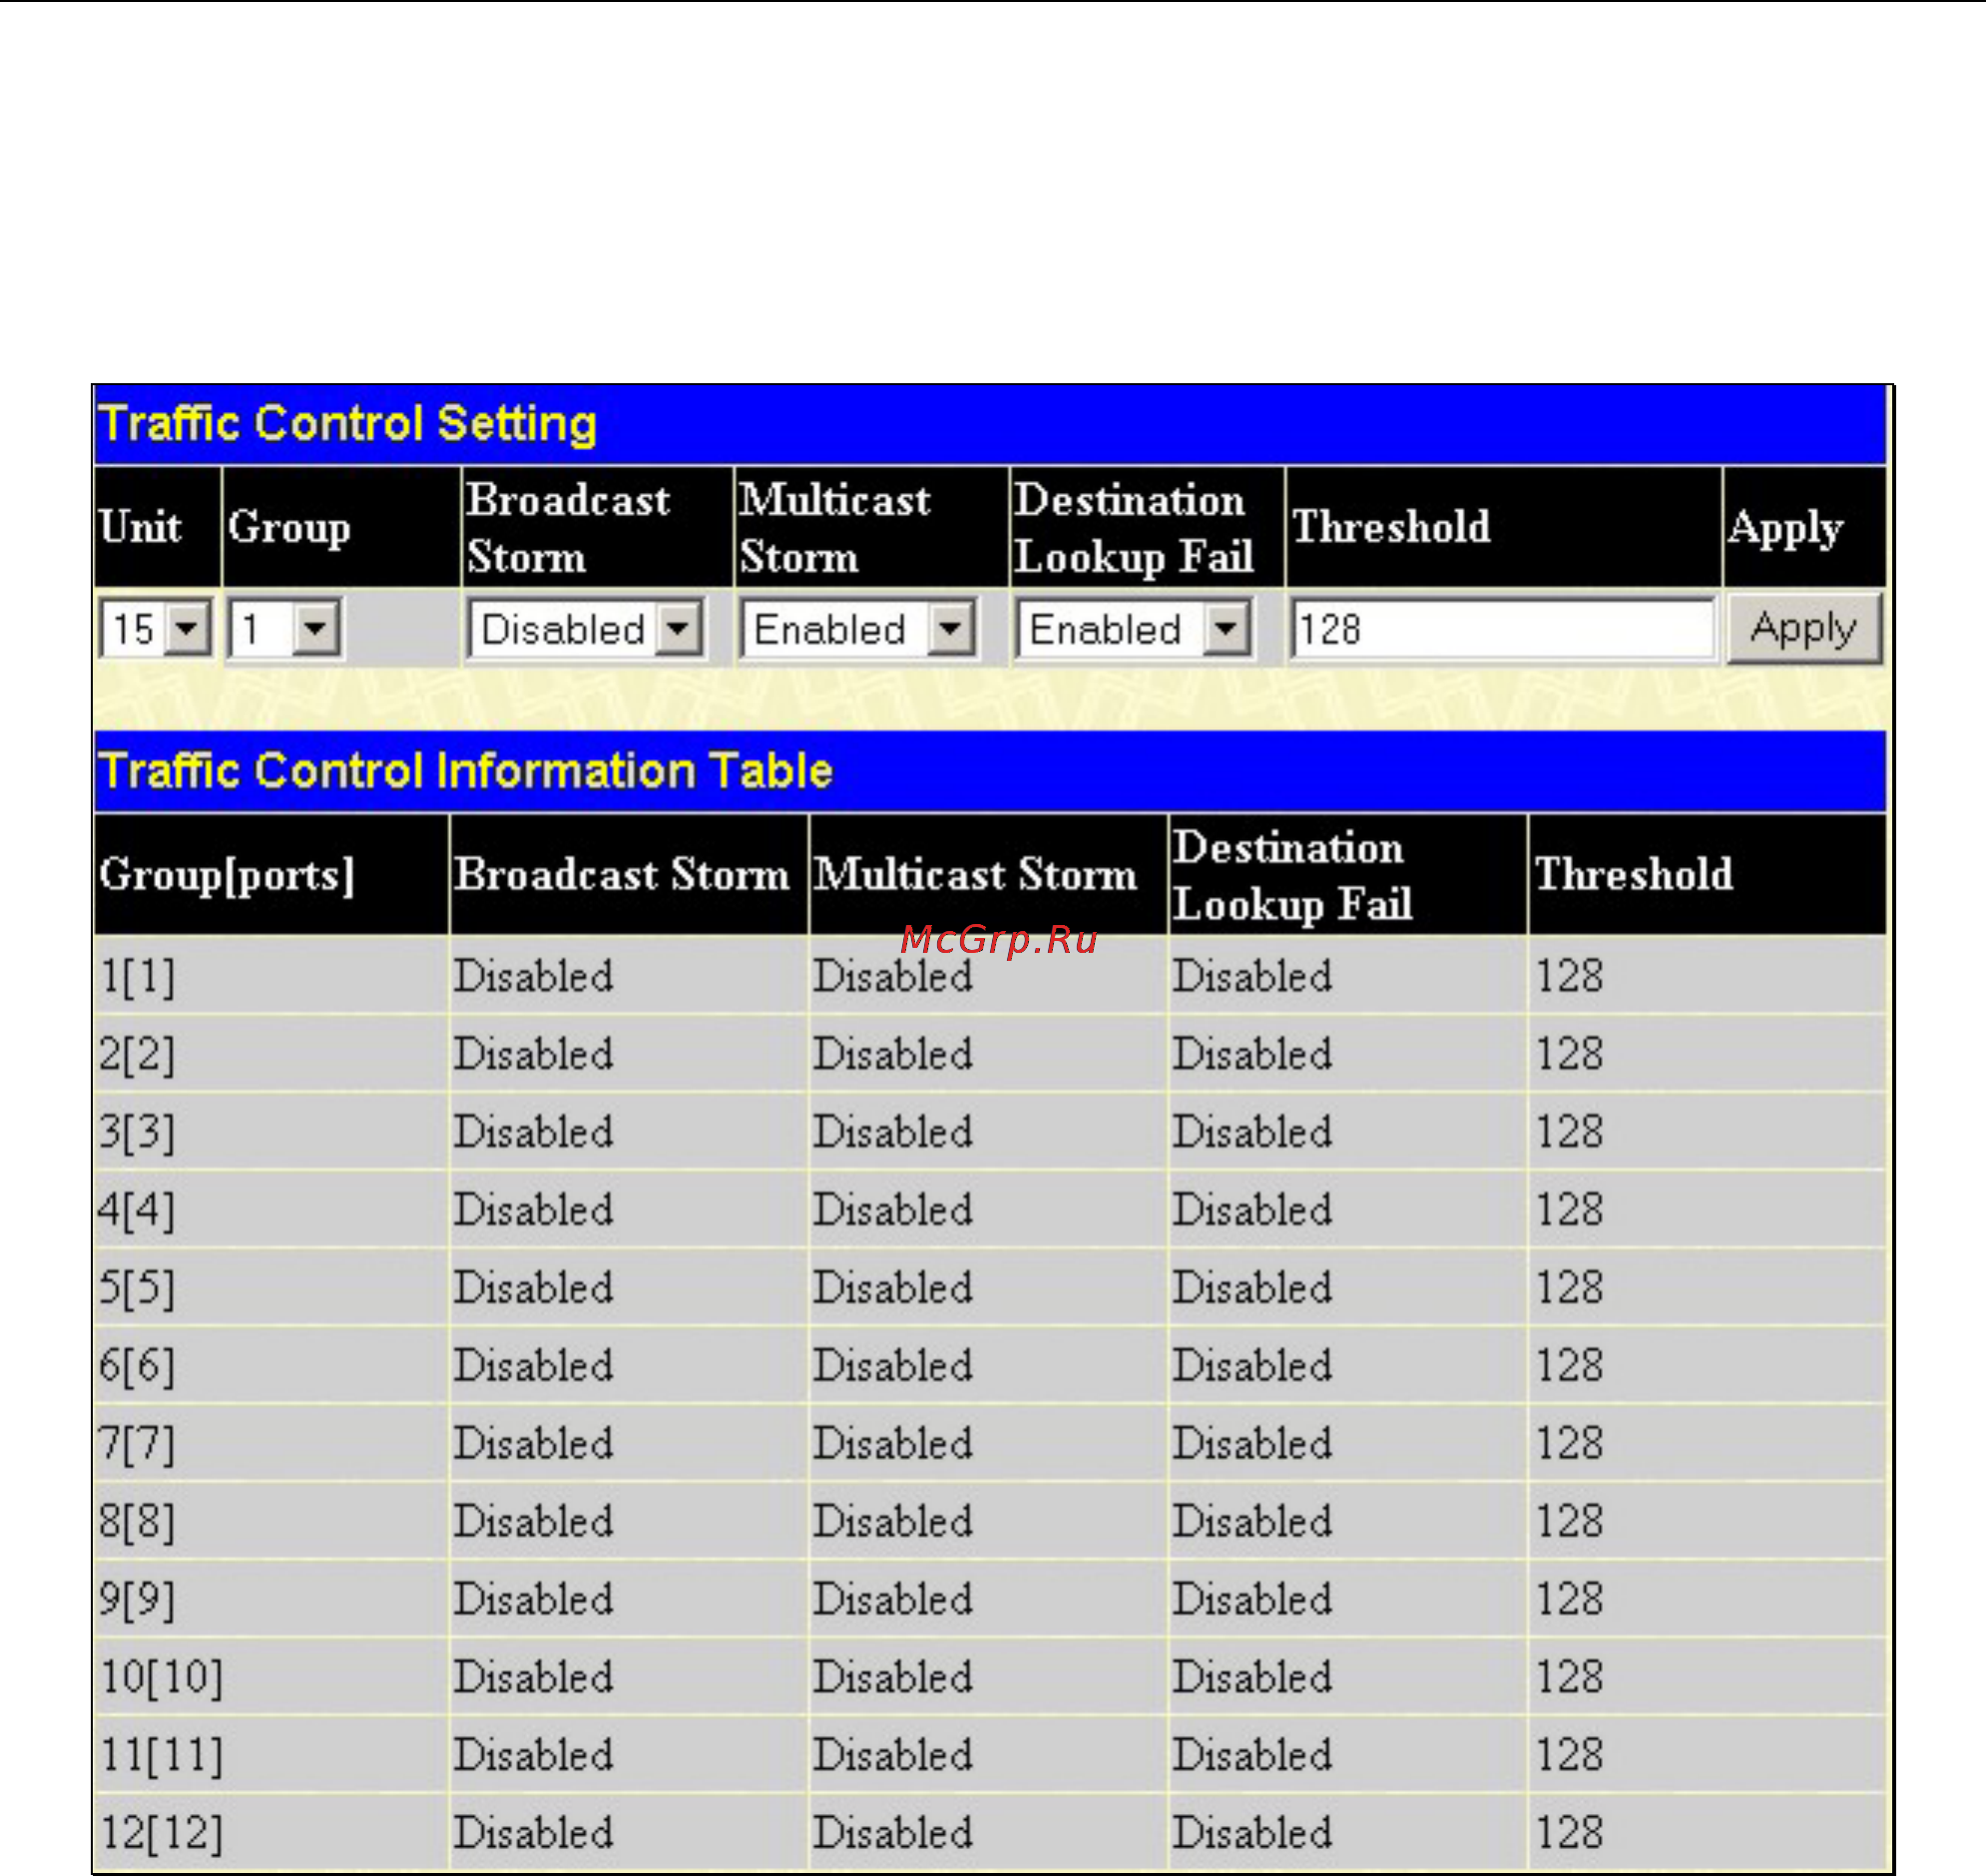Select the 4[4] group cell

coord(271,1209)
